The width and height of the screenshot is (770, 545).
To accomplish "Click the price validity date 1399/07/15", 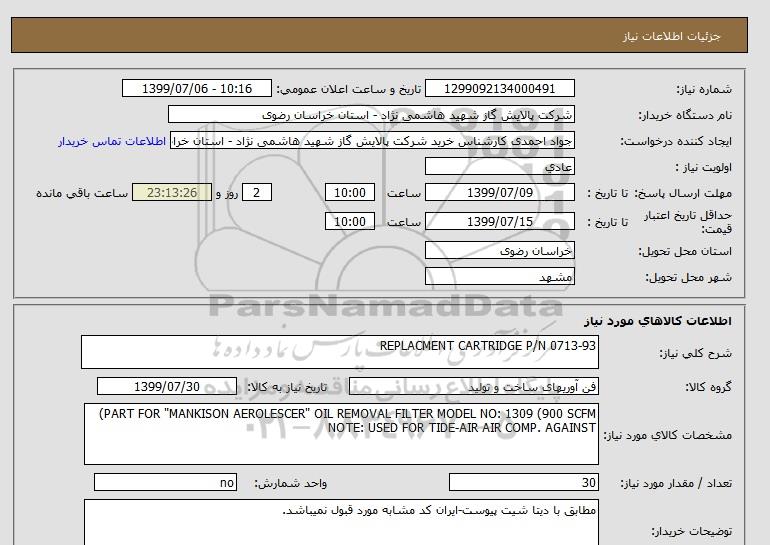I will click(x=500, y=222).
